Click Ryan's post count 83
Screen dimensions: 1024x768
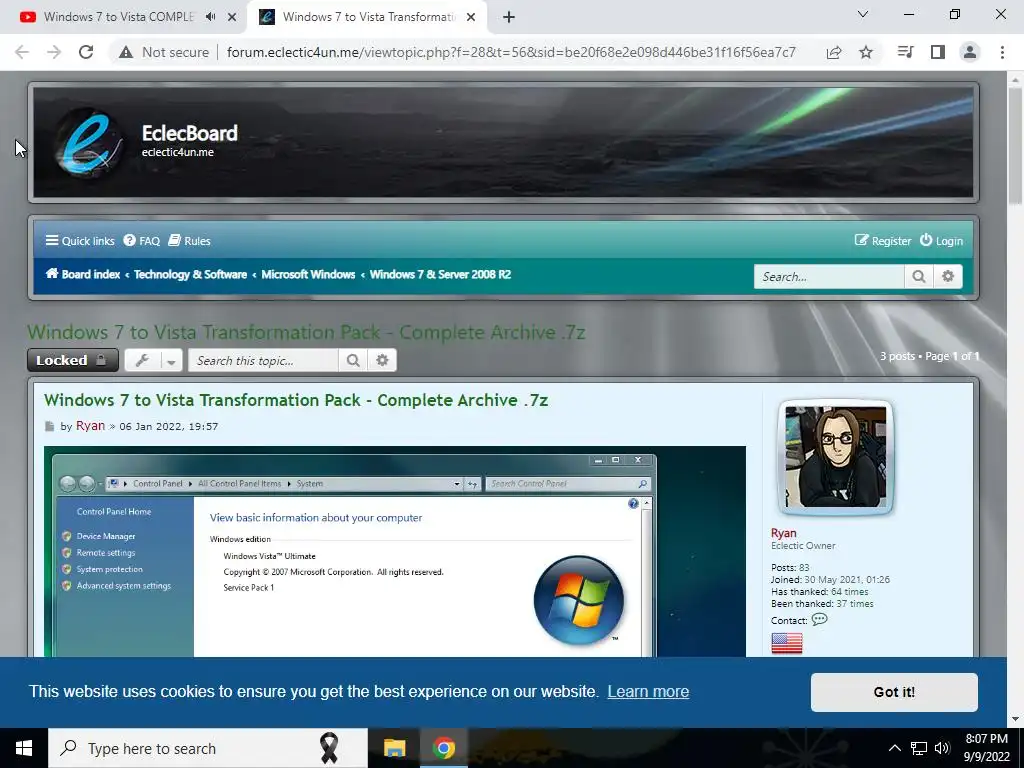804,568
